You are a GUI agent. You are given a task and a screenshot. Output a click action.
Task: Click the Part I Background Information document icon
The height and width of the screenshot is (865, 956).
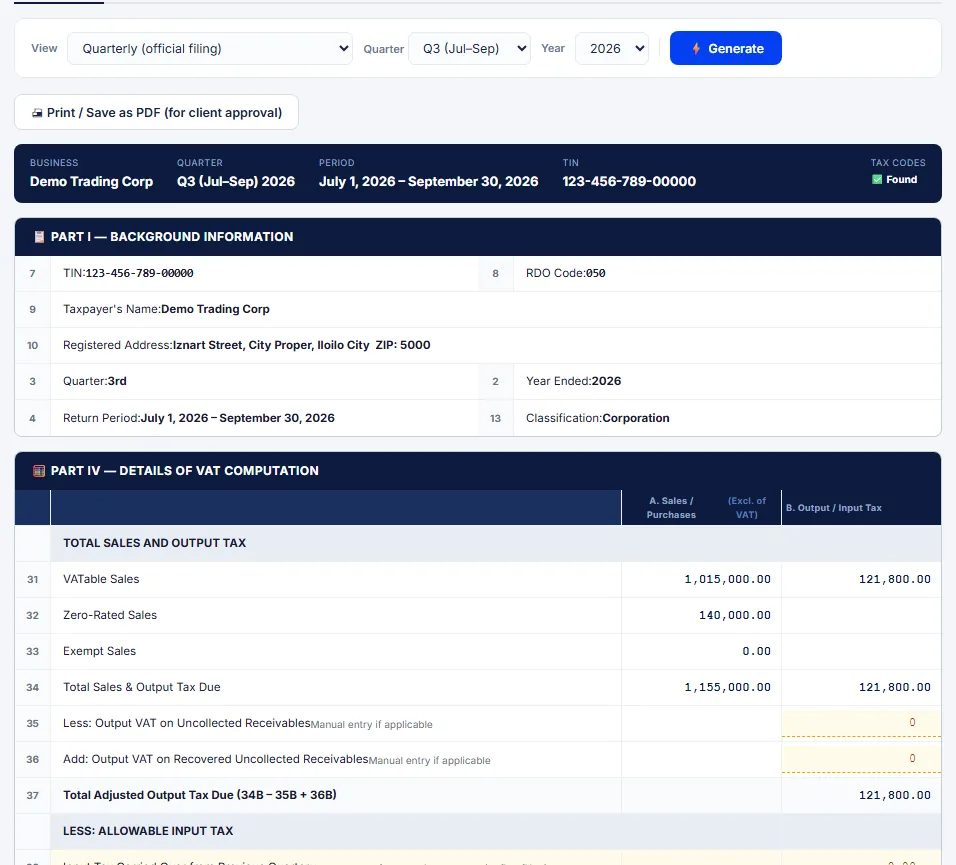(39, 237)
